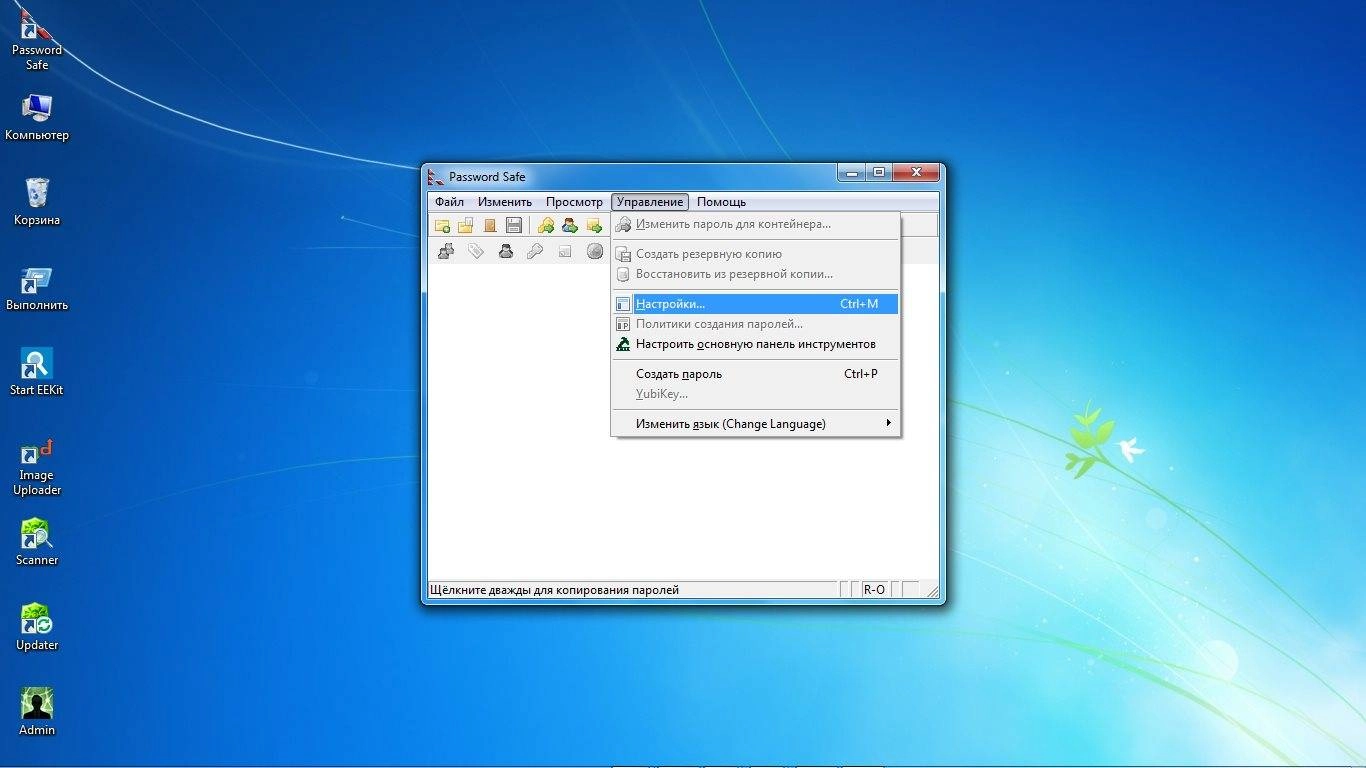Select the Admin desktop icon
This screenshot has height=768, width=1366.
37,712
